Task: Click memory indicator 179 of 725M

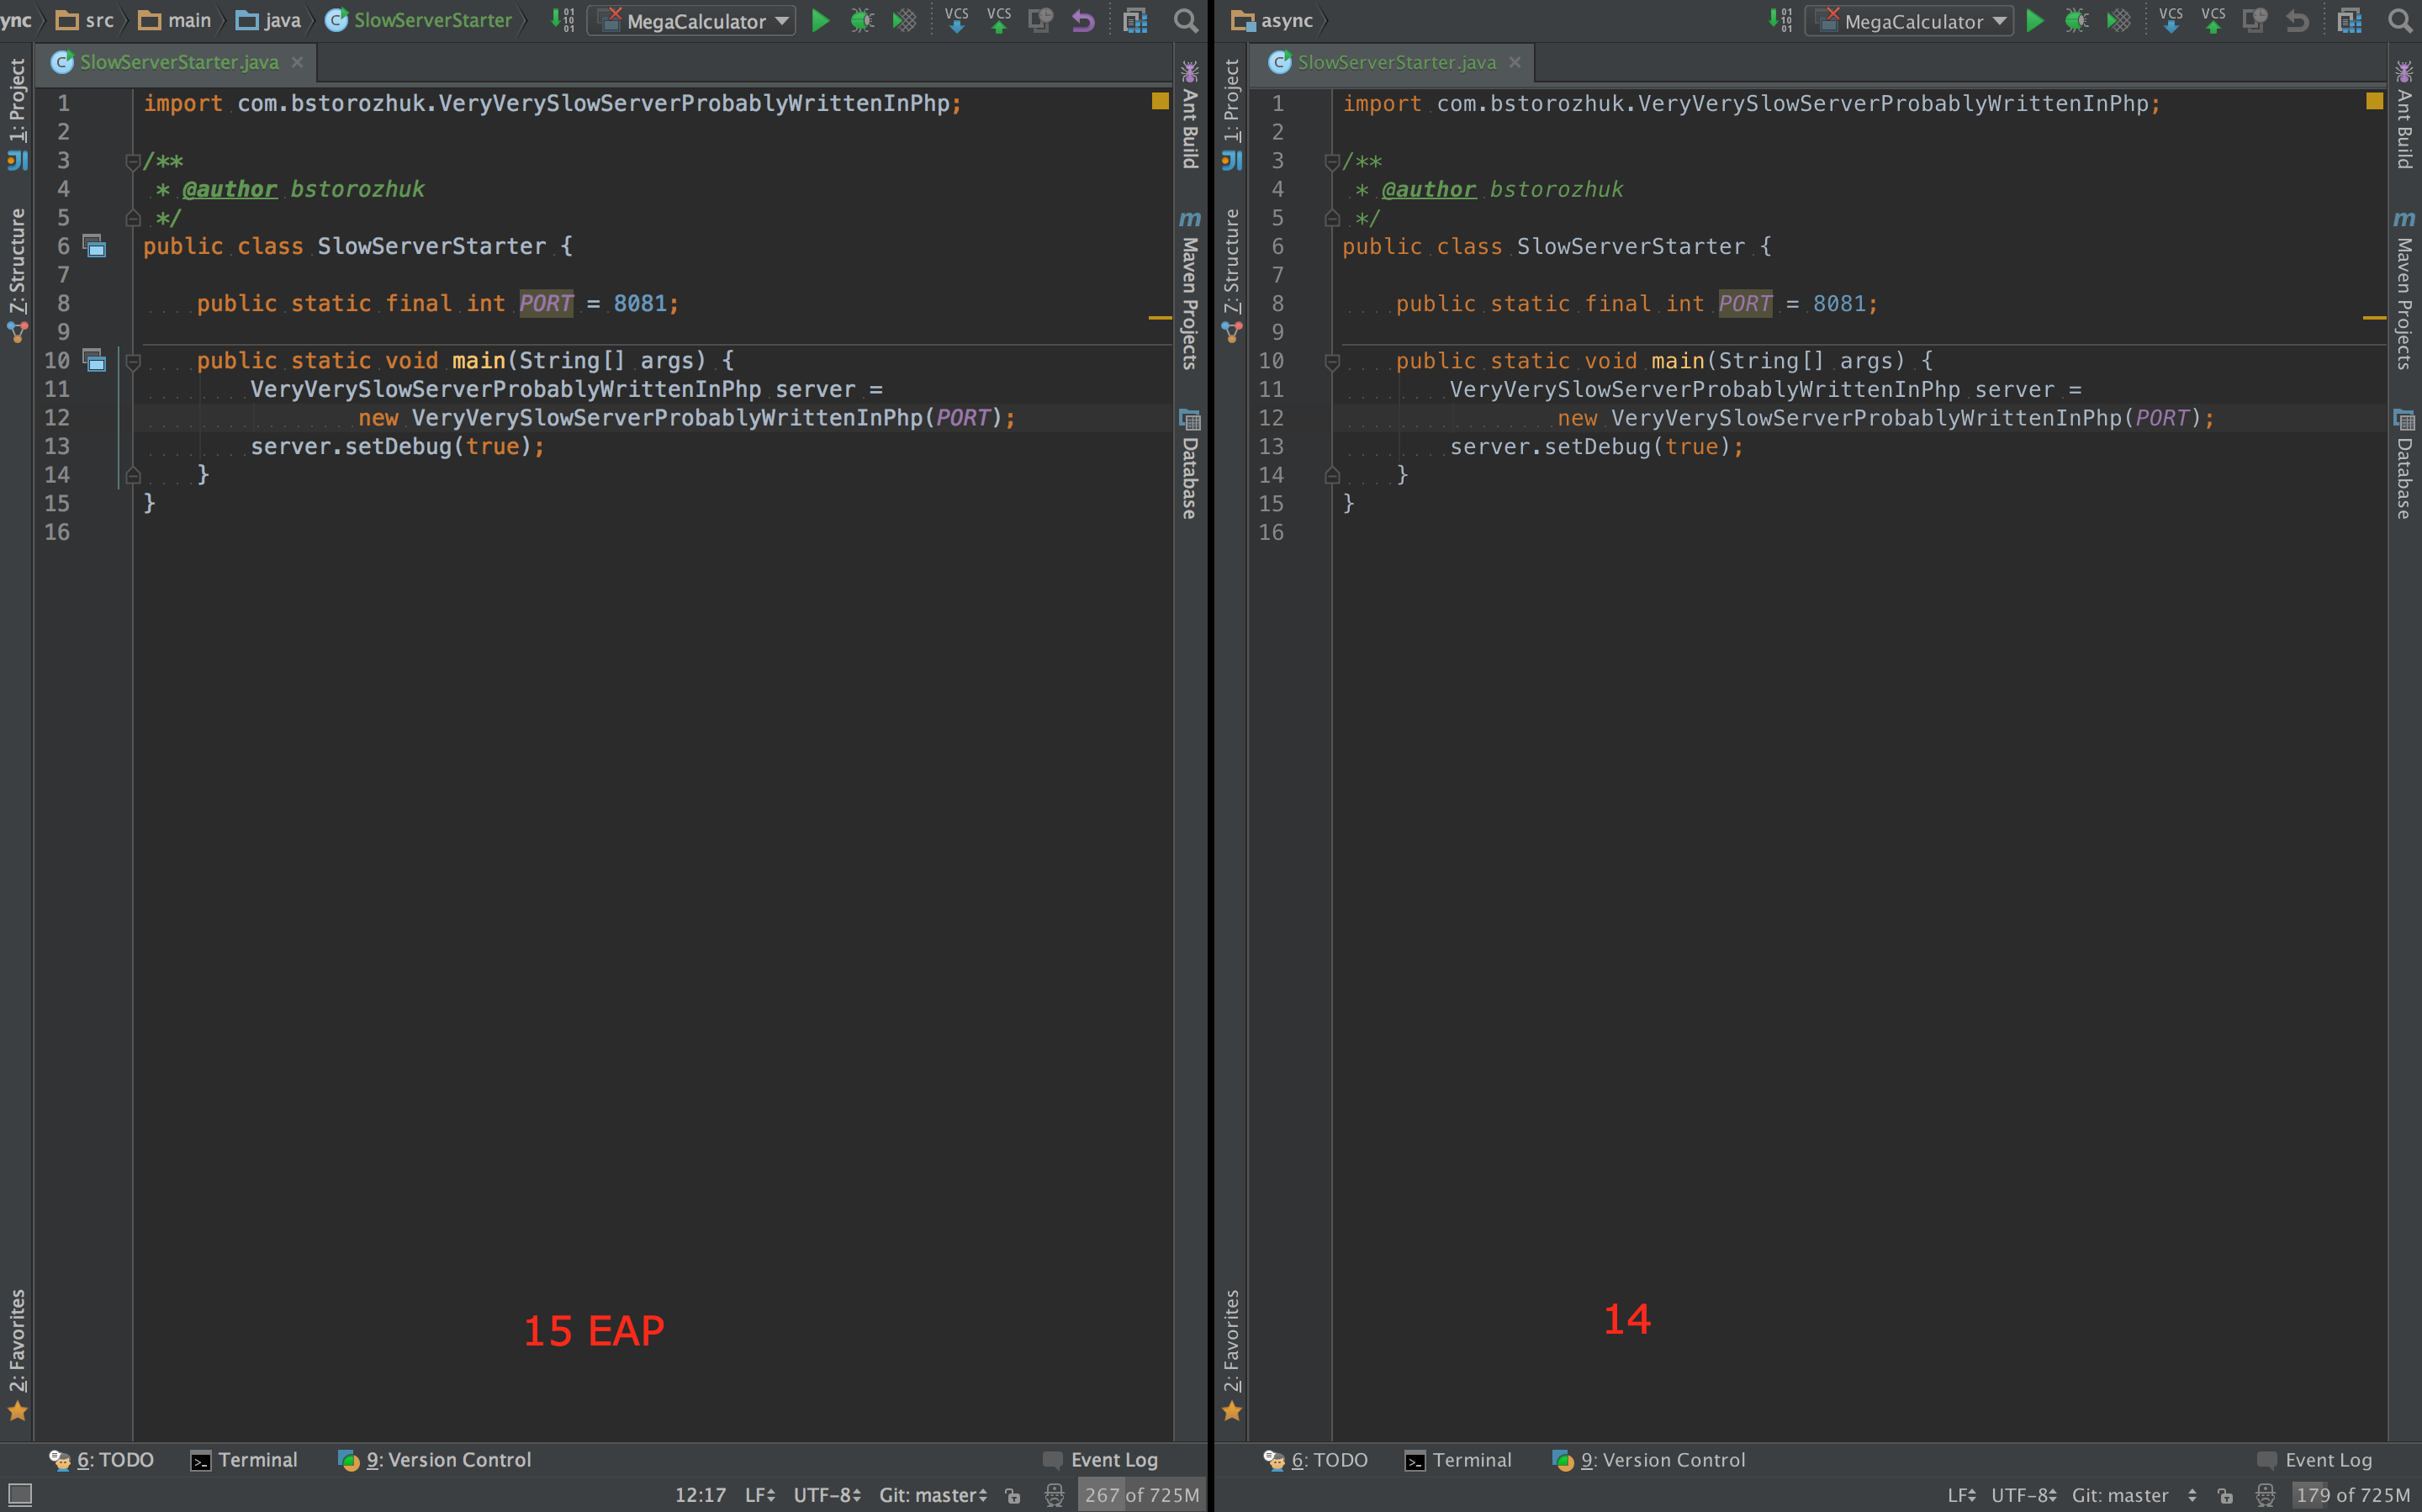Action: [x=2353, y=1495]
